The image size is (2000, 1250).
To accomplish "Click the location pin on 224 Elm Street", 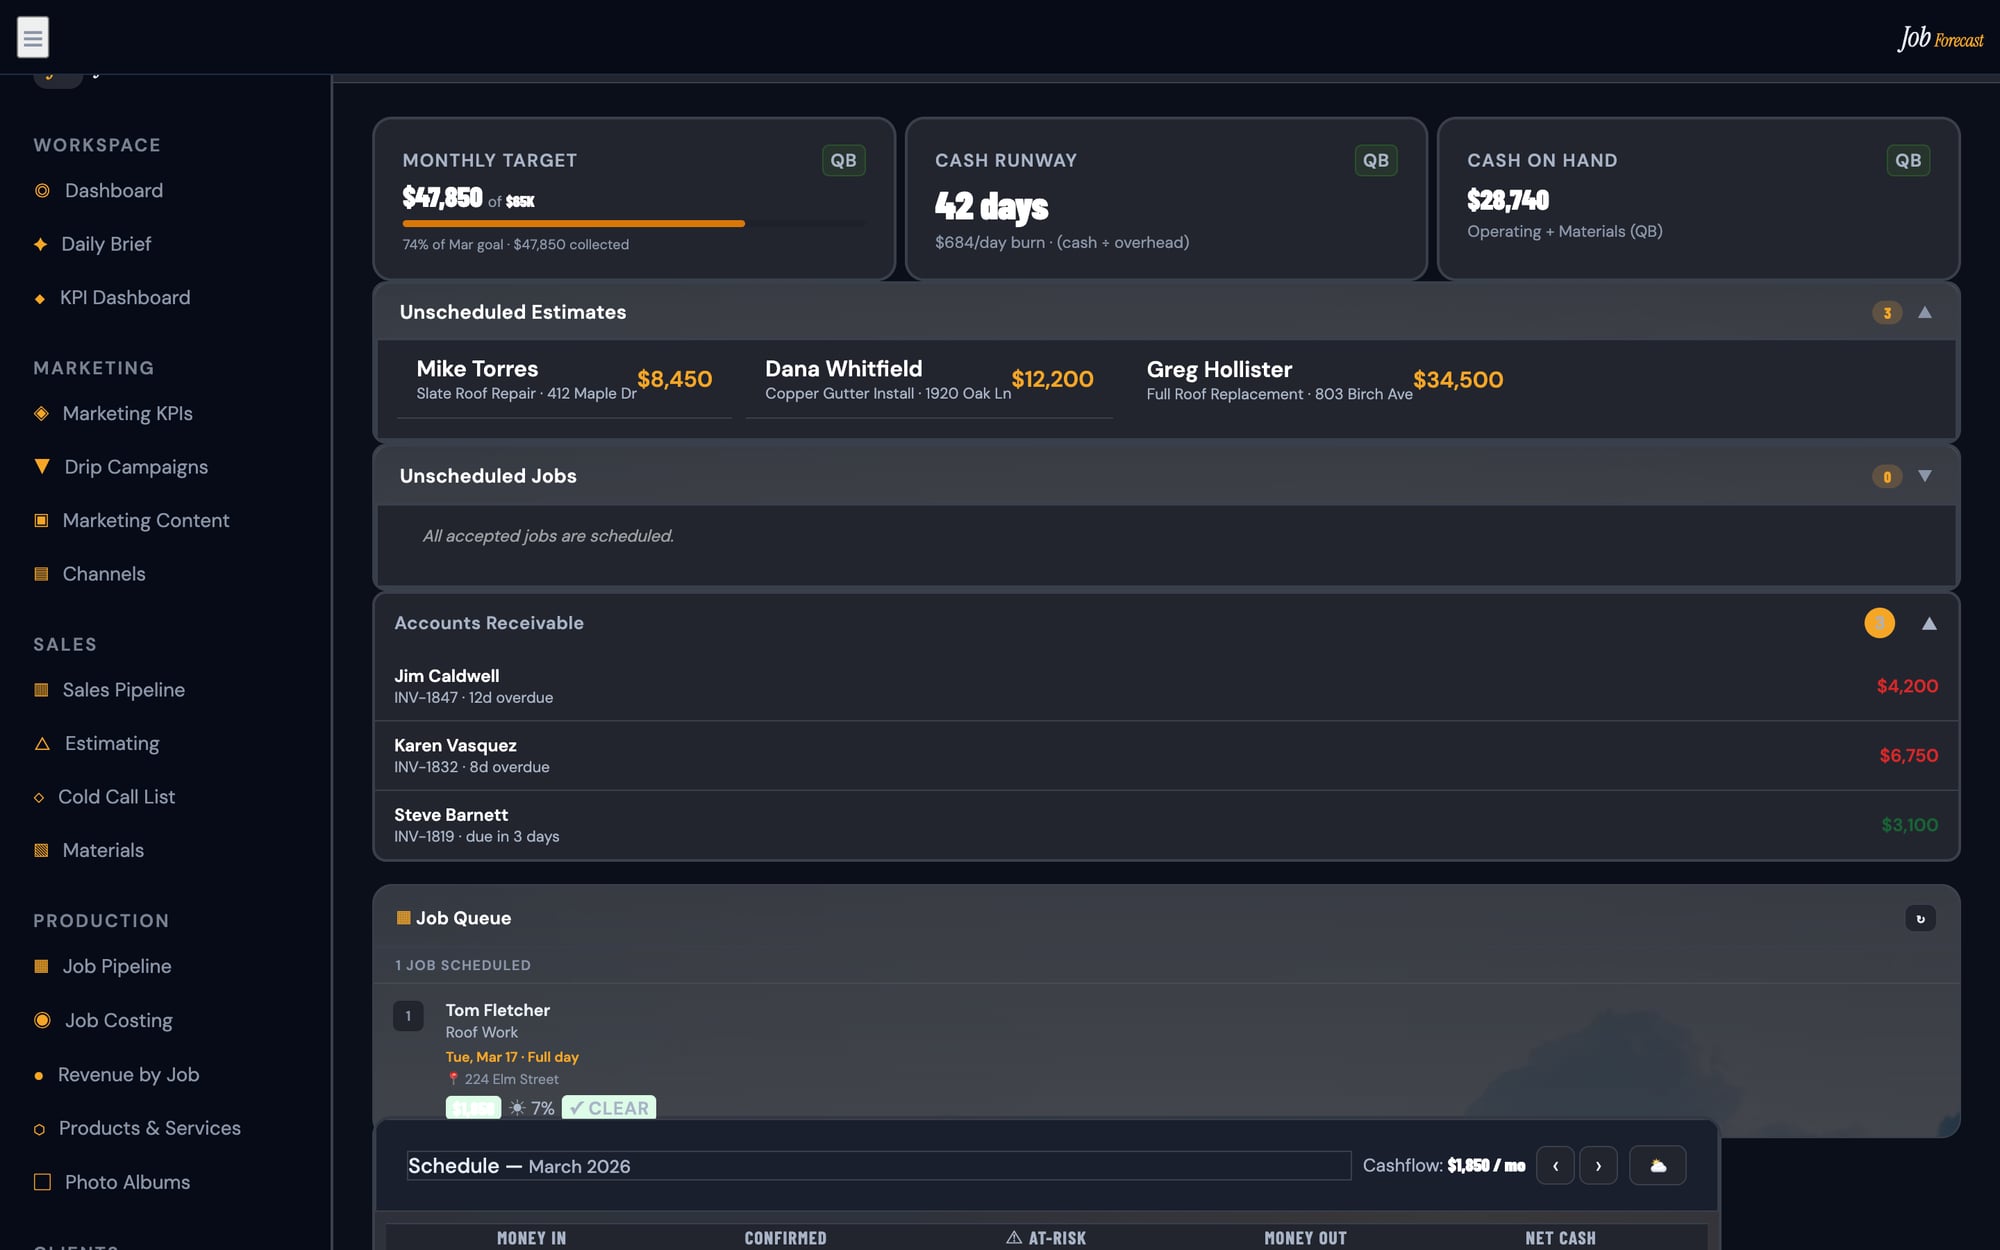I will pyautogui.click(x=452, y=1079).
